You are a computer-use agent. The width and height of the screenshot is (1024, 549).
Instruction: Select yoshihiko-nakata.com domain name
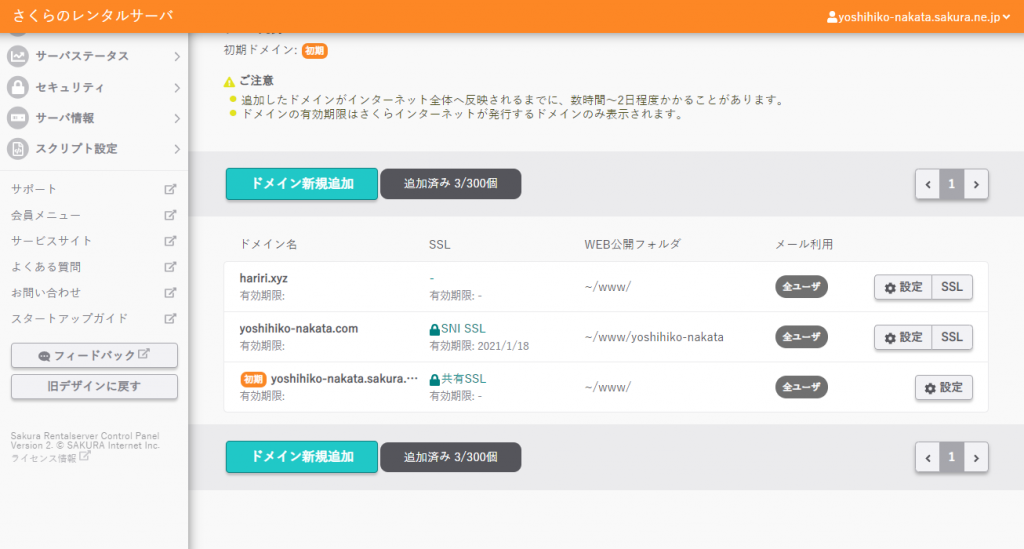298,328
